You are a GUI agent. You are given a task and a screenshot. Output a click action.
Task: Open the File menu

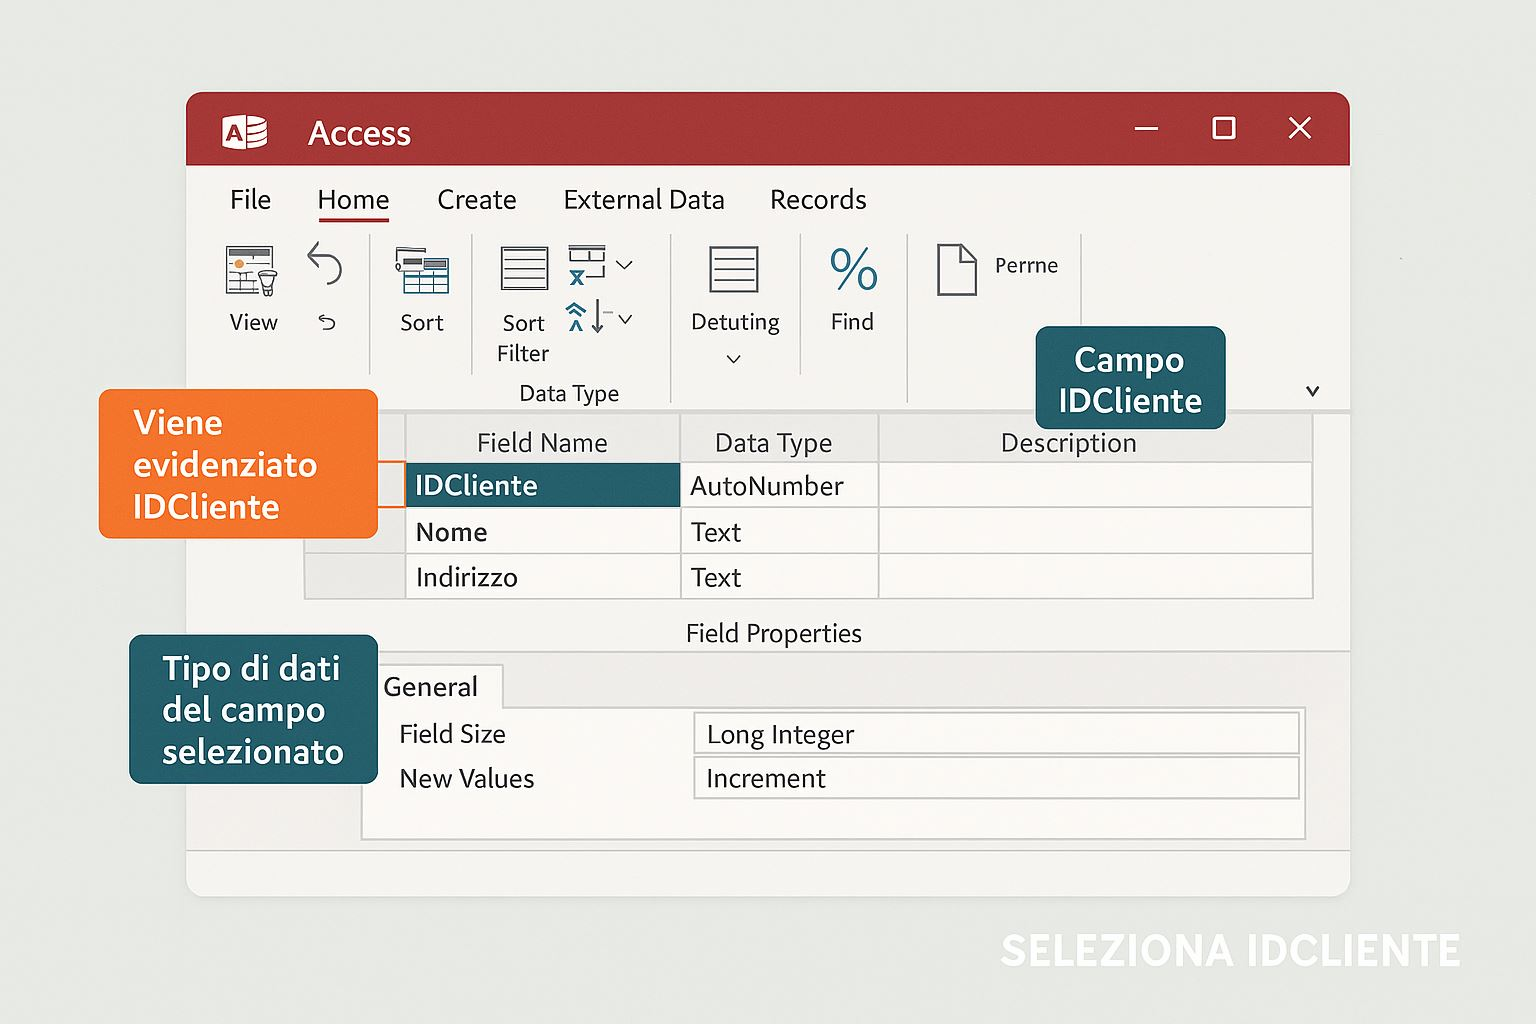tap(250, 200)
